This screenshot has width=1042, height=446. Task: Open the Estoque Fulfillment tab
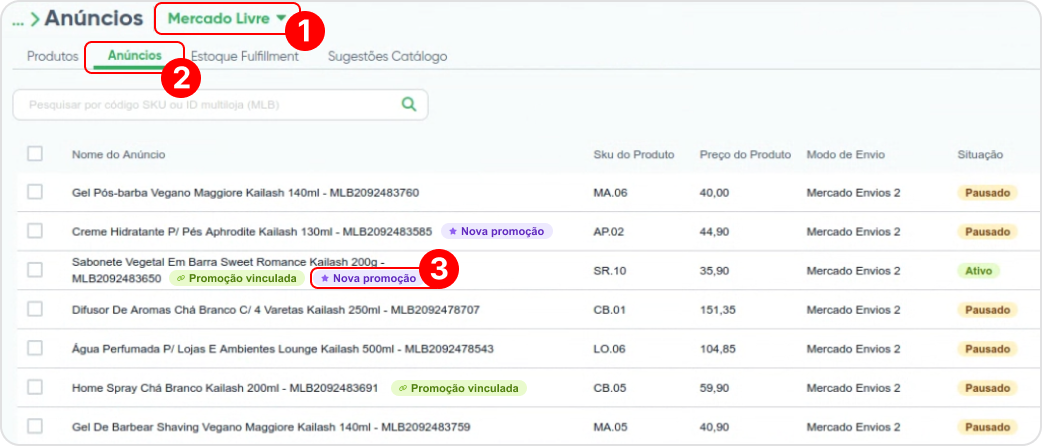pos(245,56)
